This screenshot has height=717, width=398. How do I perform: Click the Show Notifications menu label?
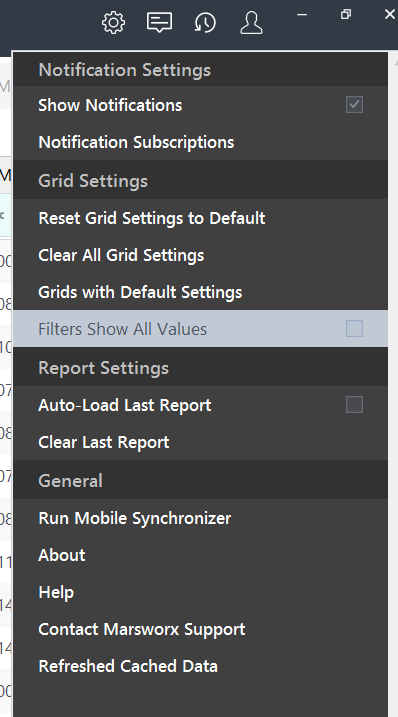click(110, 105)
